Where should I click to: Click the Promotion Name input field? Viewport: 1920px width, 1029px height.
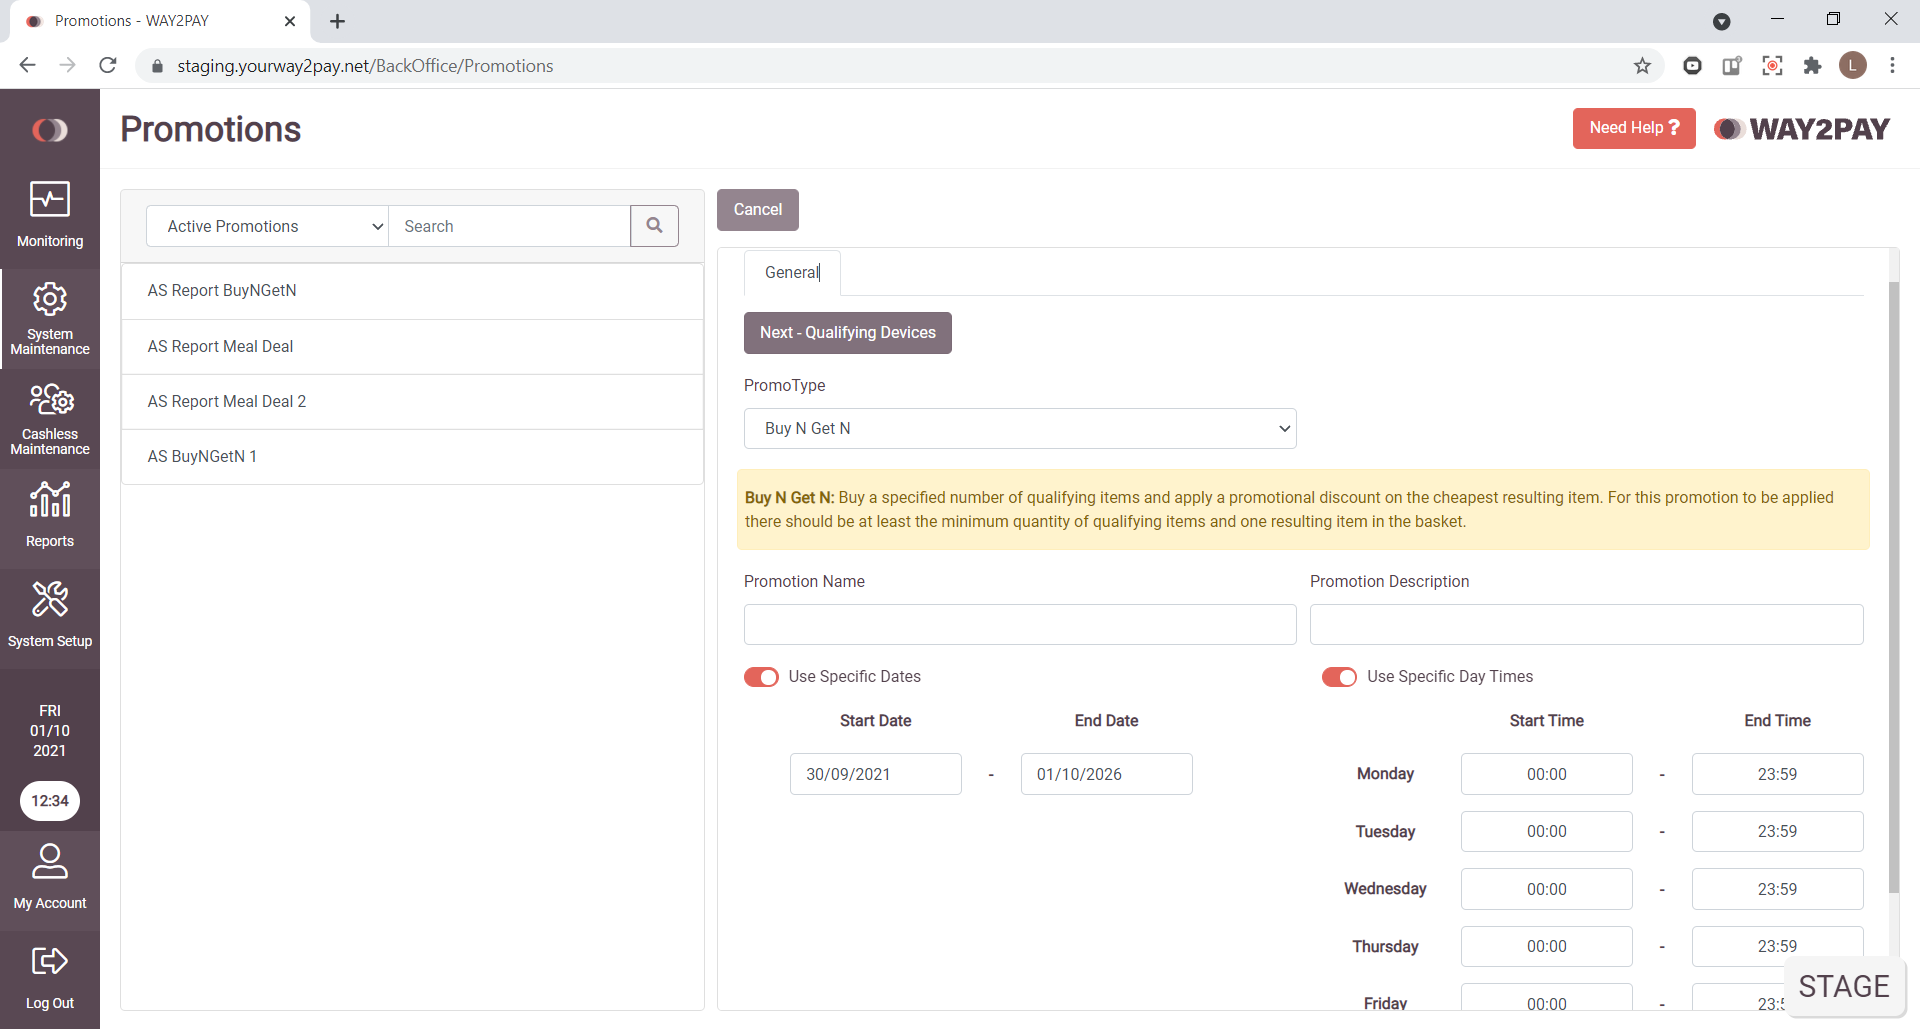point(1020,624)
